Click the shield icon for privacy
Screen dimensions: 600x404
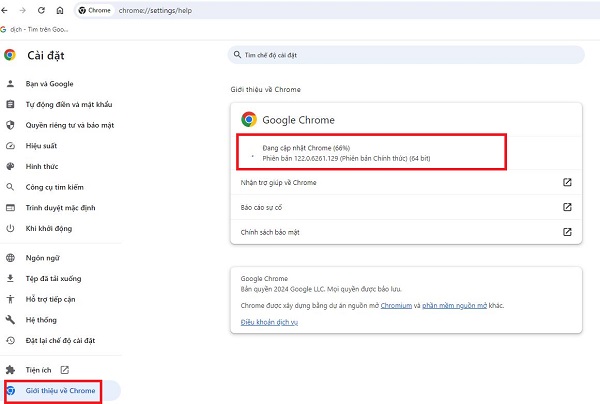(10, 125)
